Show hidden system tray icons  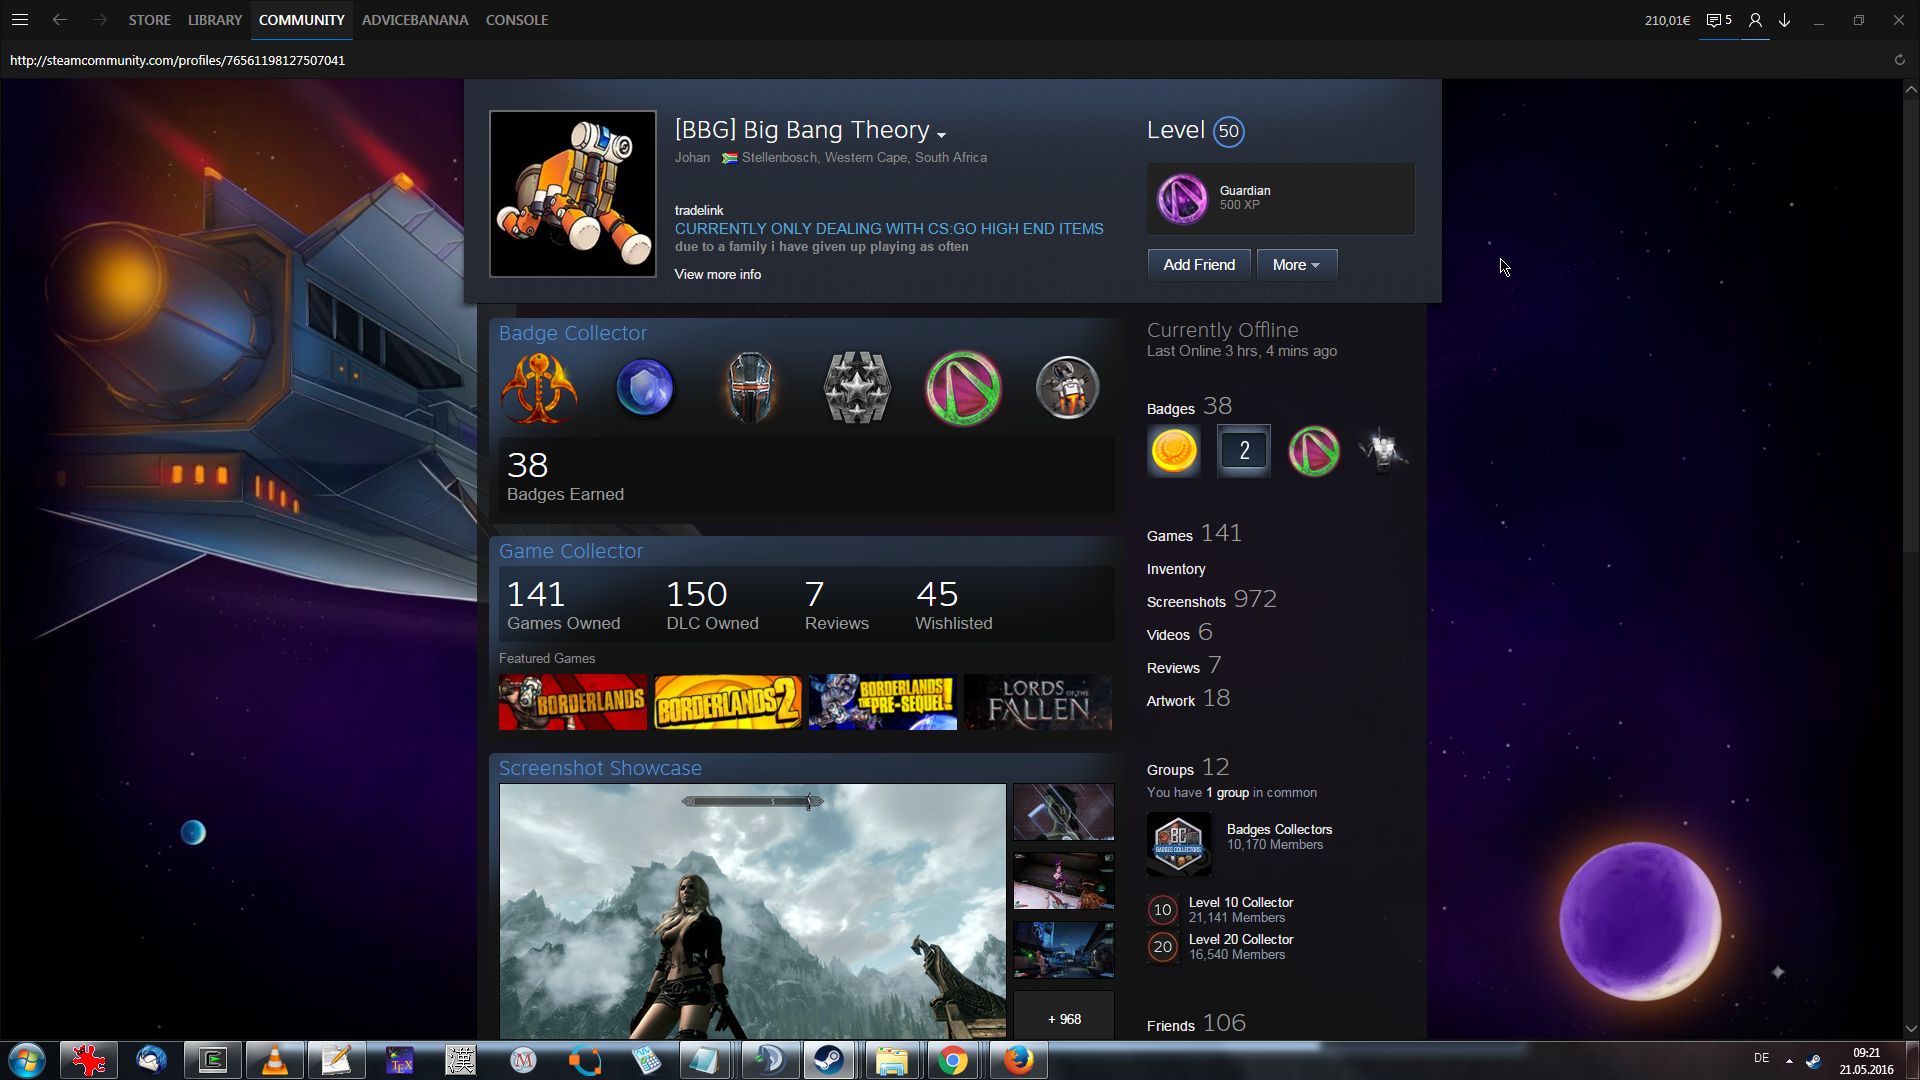coord(1789,1060)
